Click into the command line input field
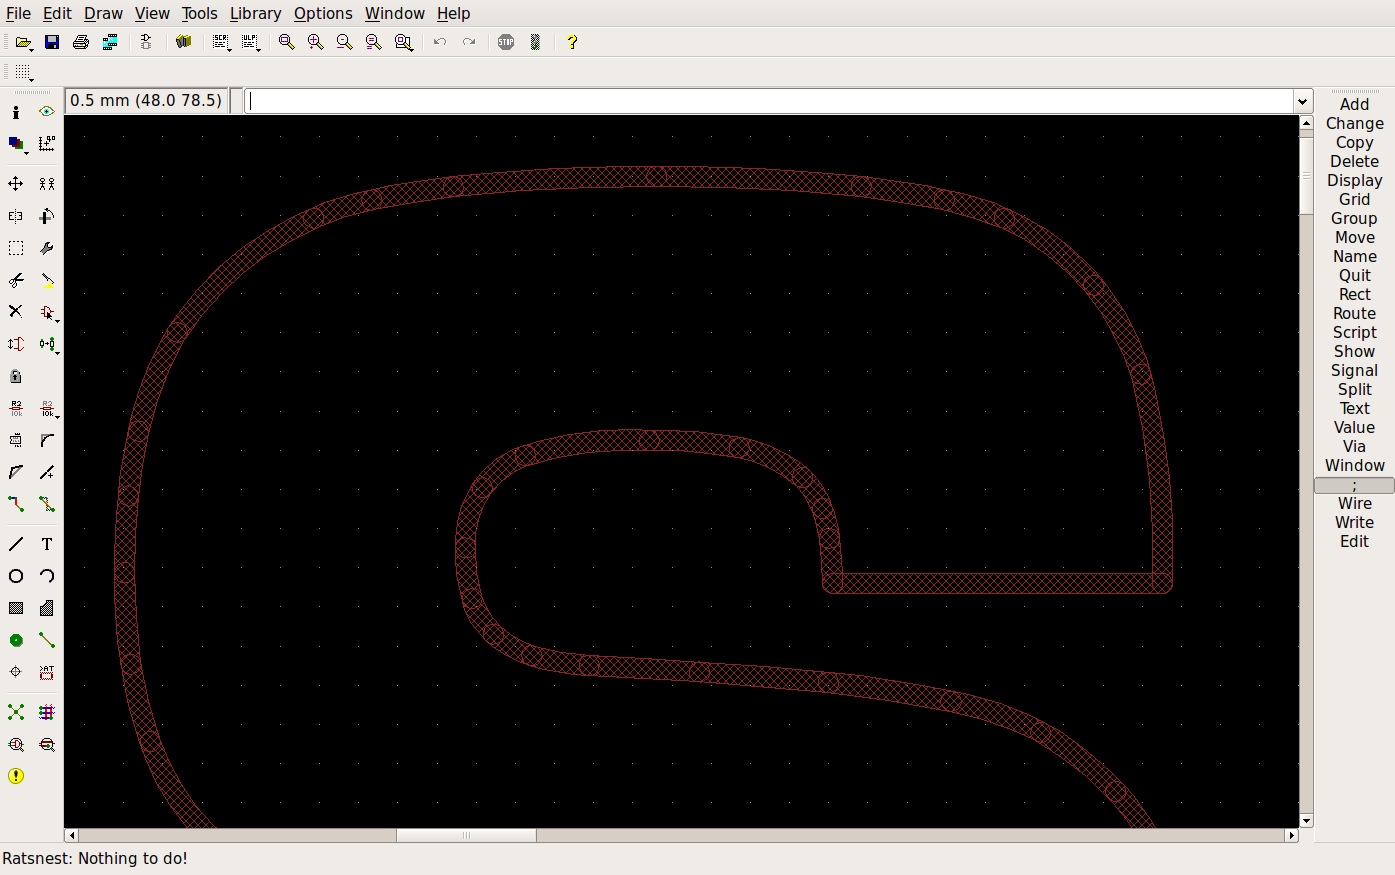 [769, 101]
